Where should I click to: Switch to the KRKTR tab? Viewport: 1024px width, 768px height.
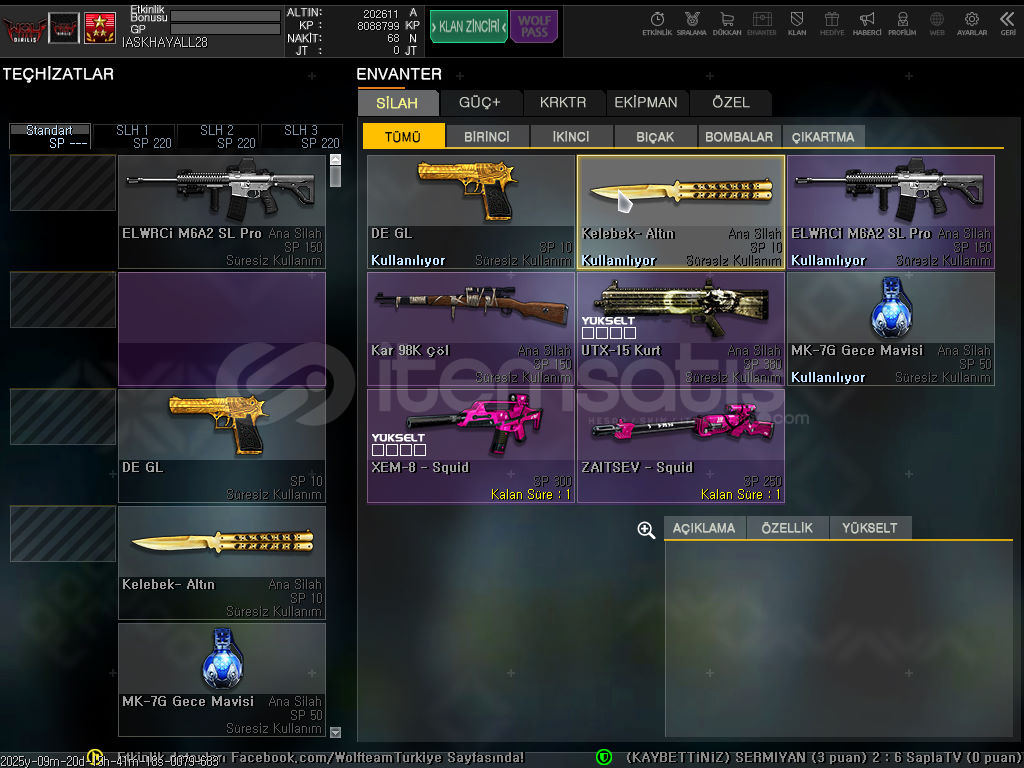tap(563, 102)
